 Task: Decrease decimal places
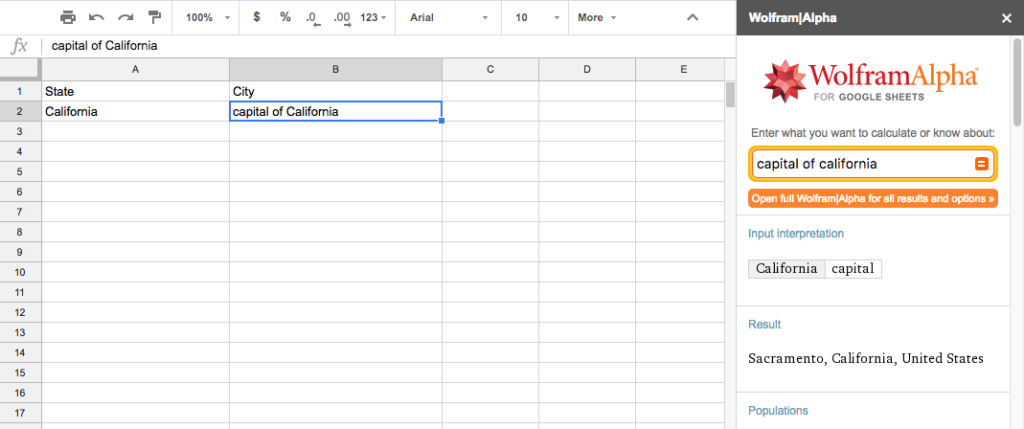[312, 17]
